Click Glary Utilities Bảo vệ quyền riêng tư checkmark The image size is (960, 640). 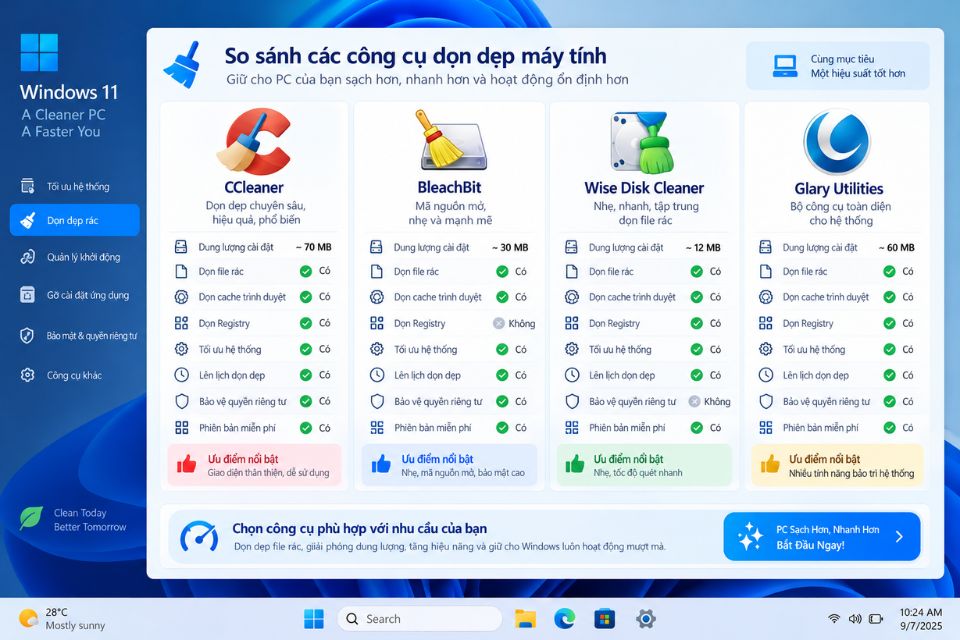click(x=890, y=401)
